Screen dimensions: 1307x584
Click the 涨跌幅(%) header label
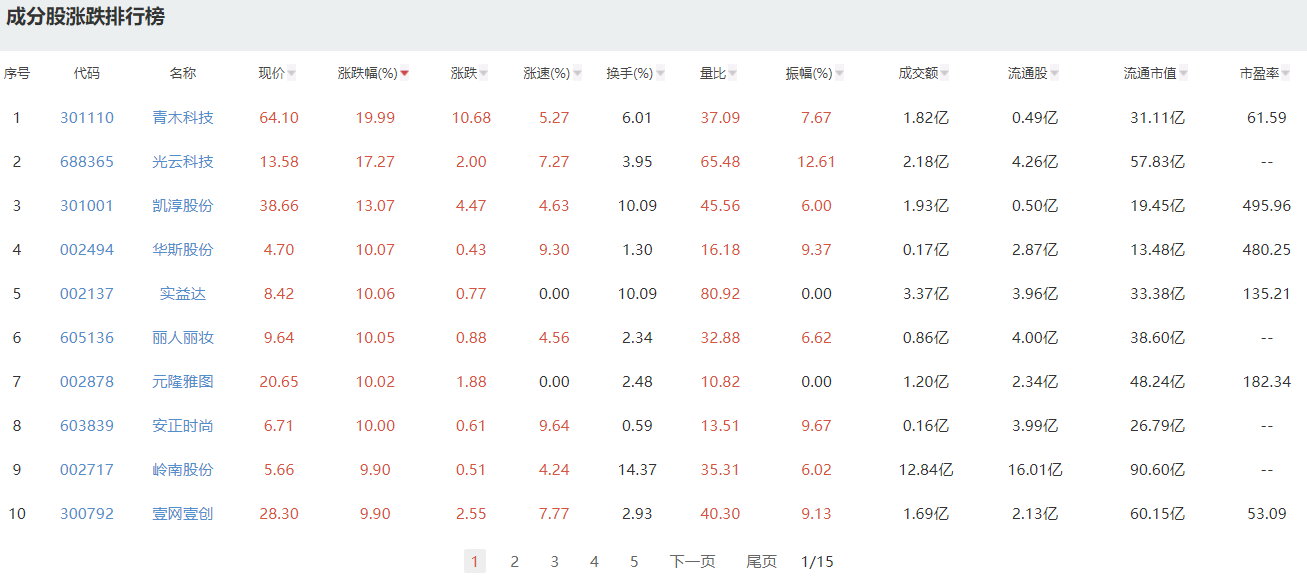(x=368, y=73)
